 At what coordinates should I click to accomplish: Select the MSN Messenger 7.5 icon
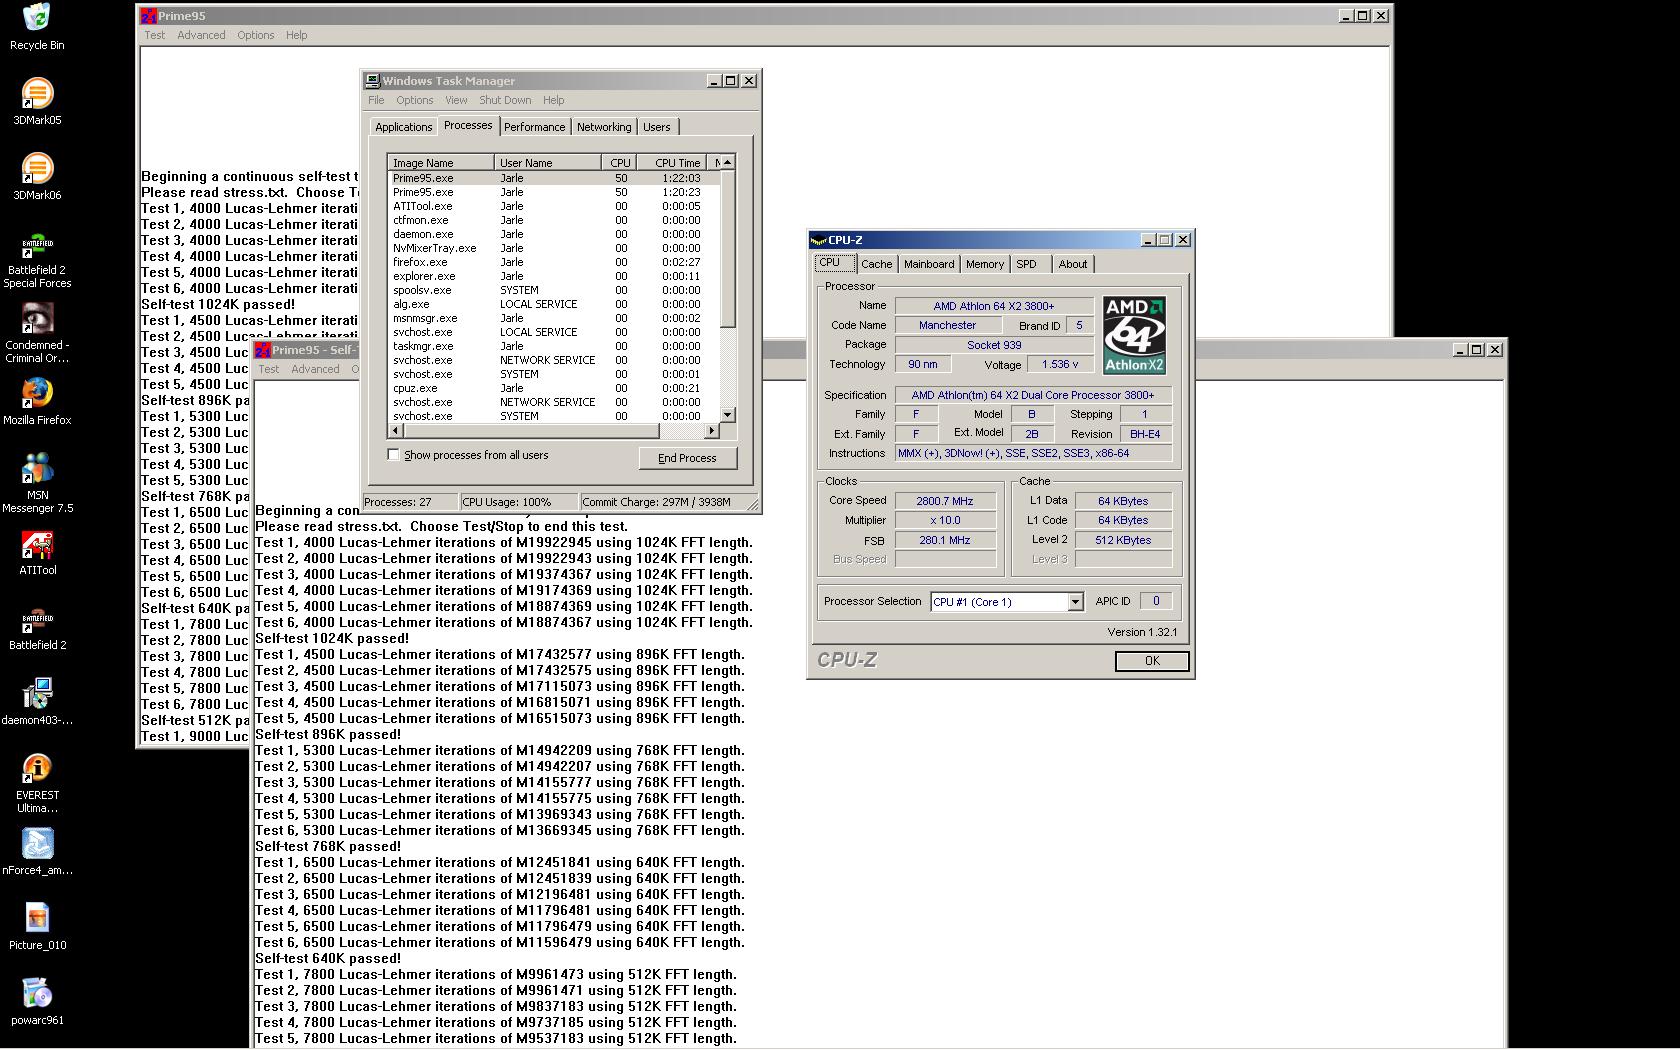click(x=37, y=483)
